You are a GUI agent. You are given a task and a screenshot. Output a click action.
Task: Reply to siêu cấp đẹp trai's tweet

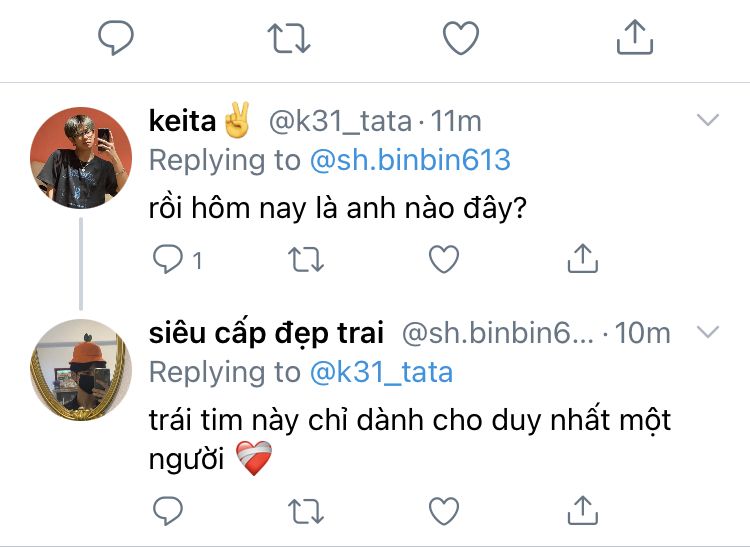(166, 511)
